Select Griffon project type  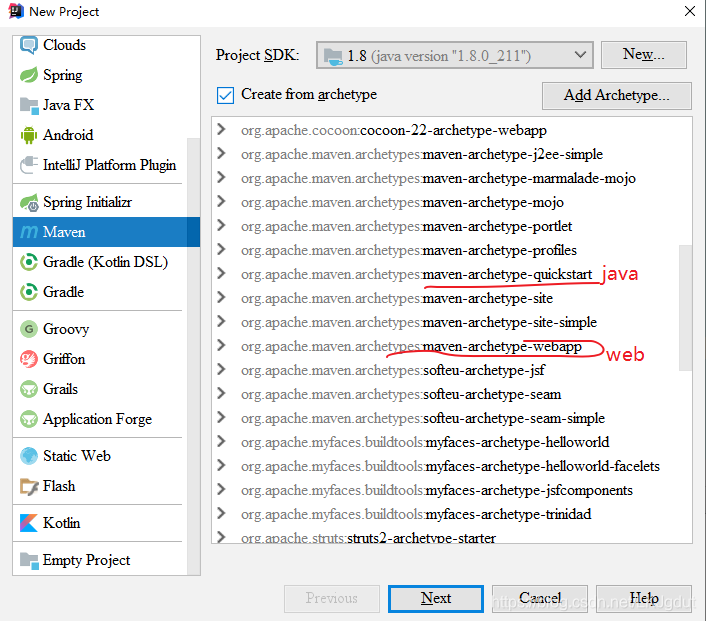pos(100,359)
